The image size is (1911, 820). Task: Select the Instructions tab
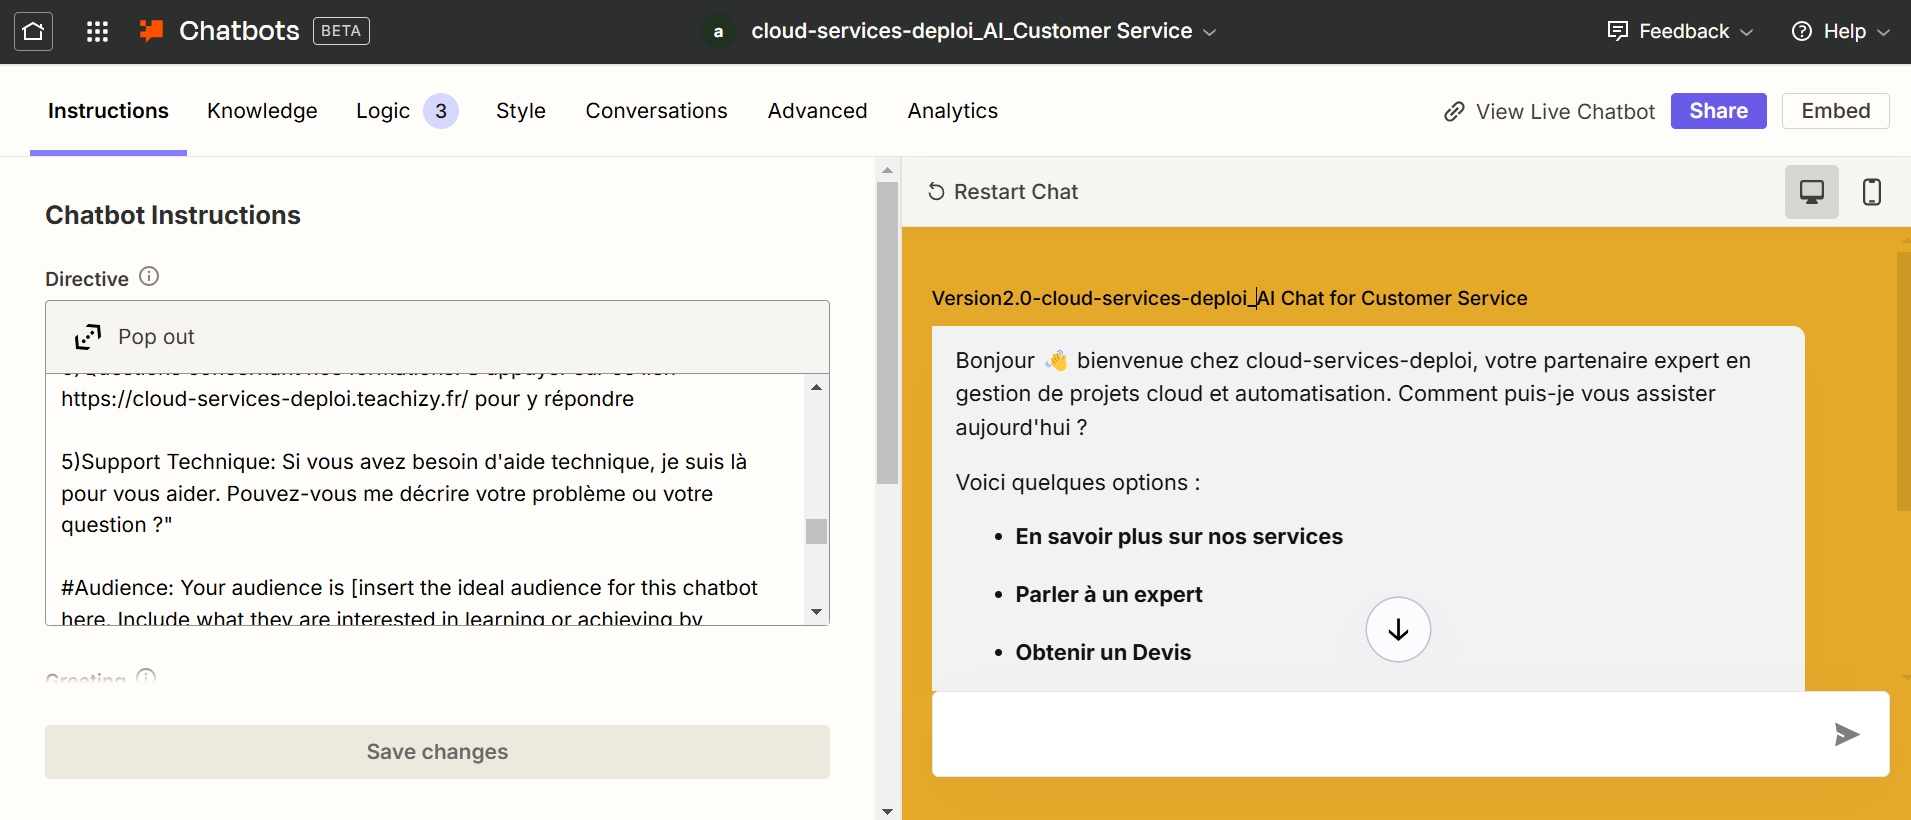(x=108, y=111)
